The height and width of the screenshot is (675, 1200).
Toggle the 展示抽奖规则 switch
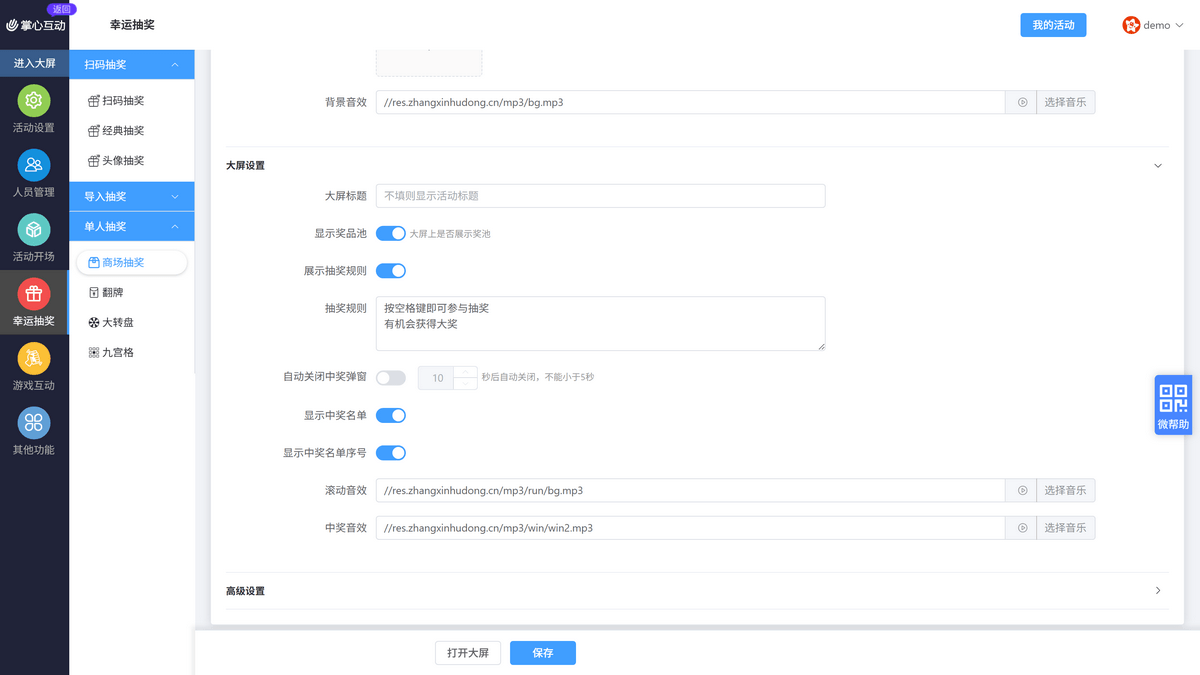point(391,270)
